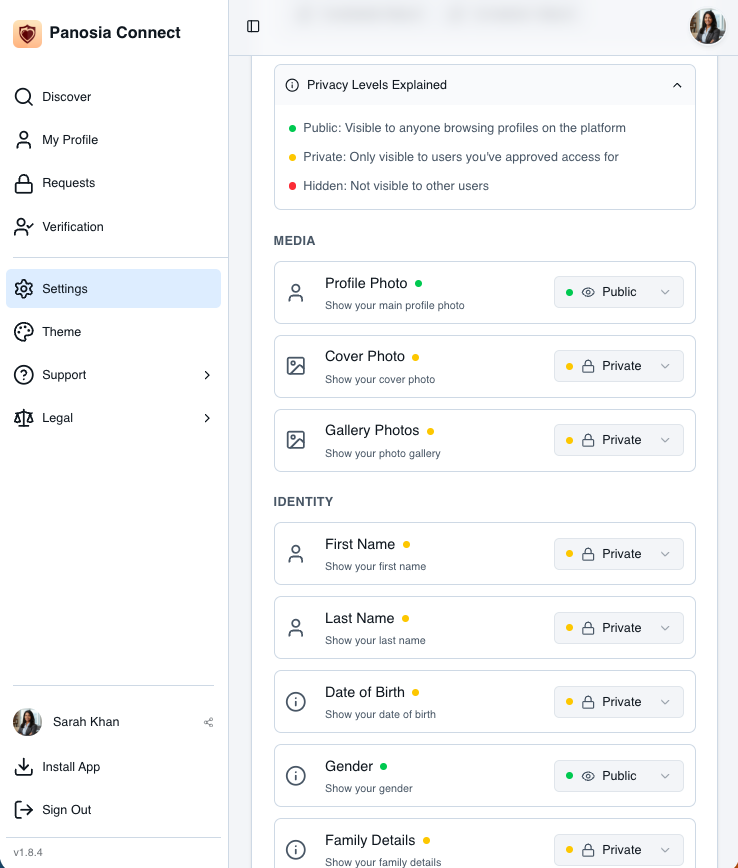Click the Panosia Connect shield logo

pos(27,34)
